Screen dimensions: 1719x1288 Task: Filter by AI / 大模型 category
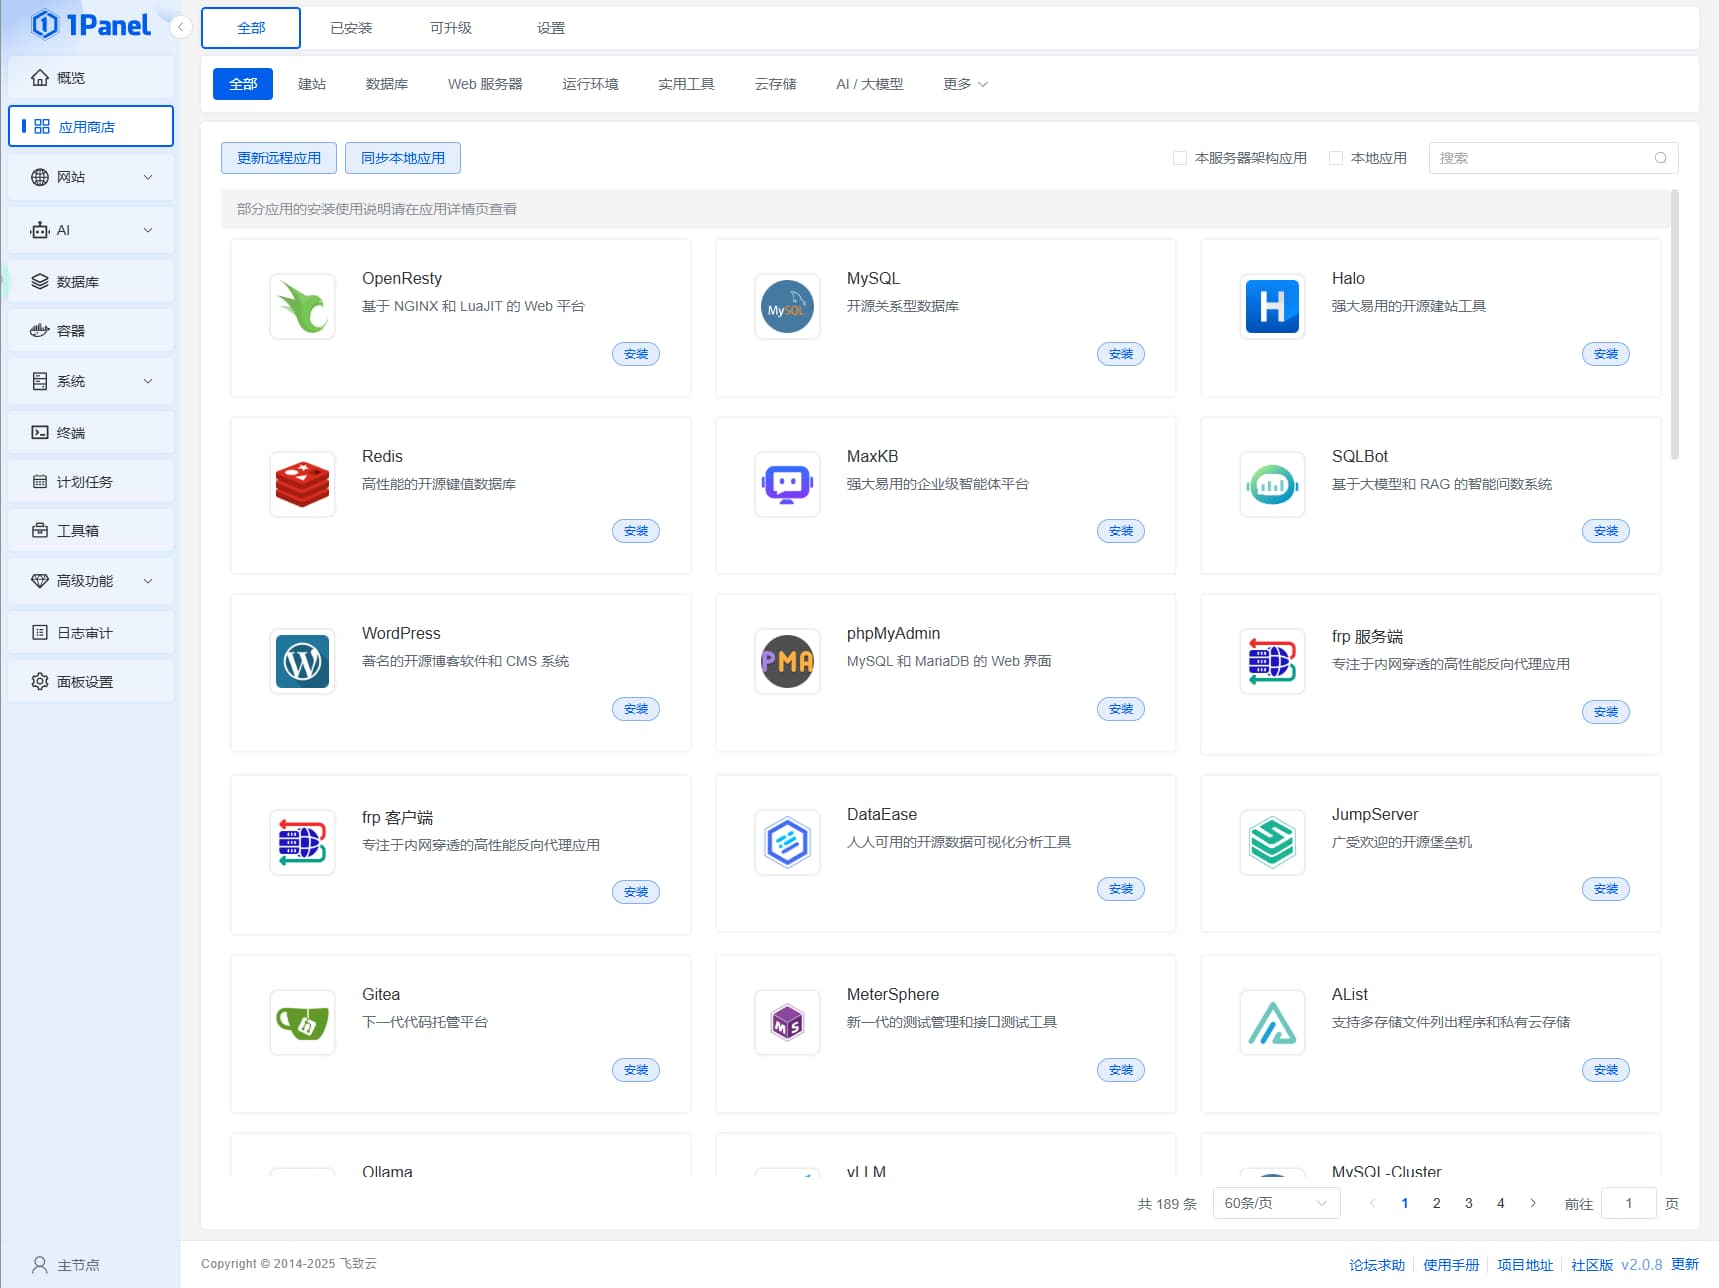[870, 84]
